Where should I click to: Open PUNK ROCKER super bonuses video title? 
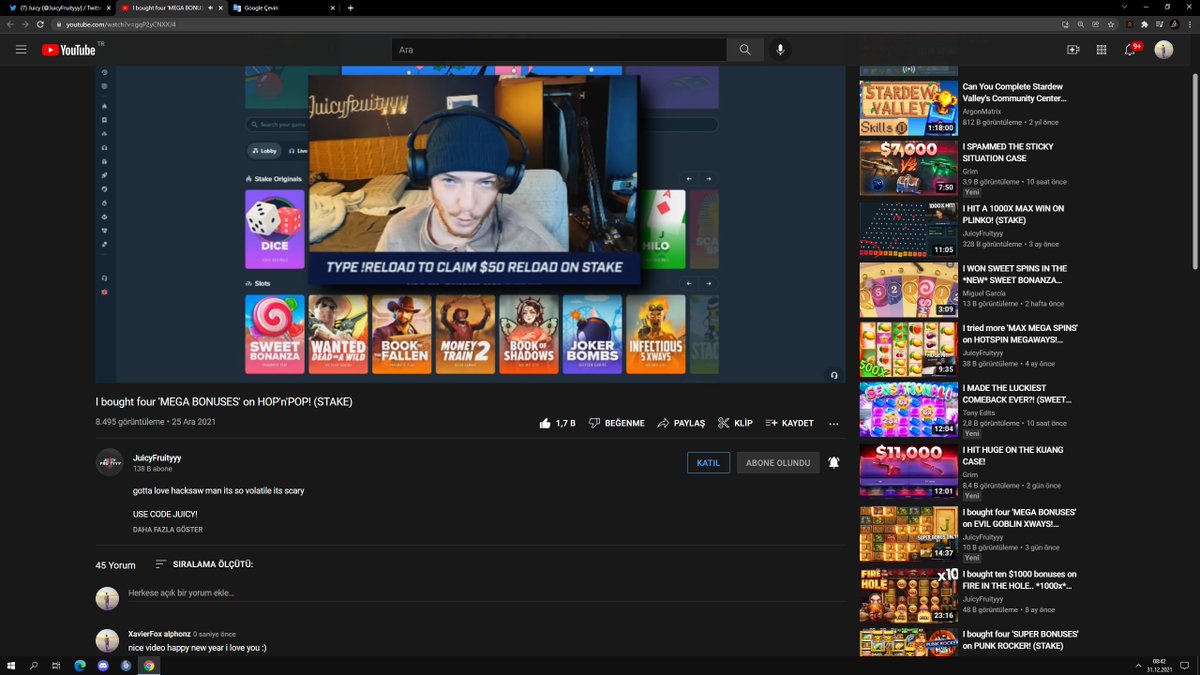(1020, 639)
